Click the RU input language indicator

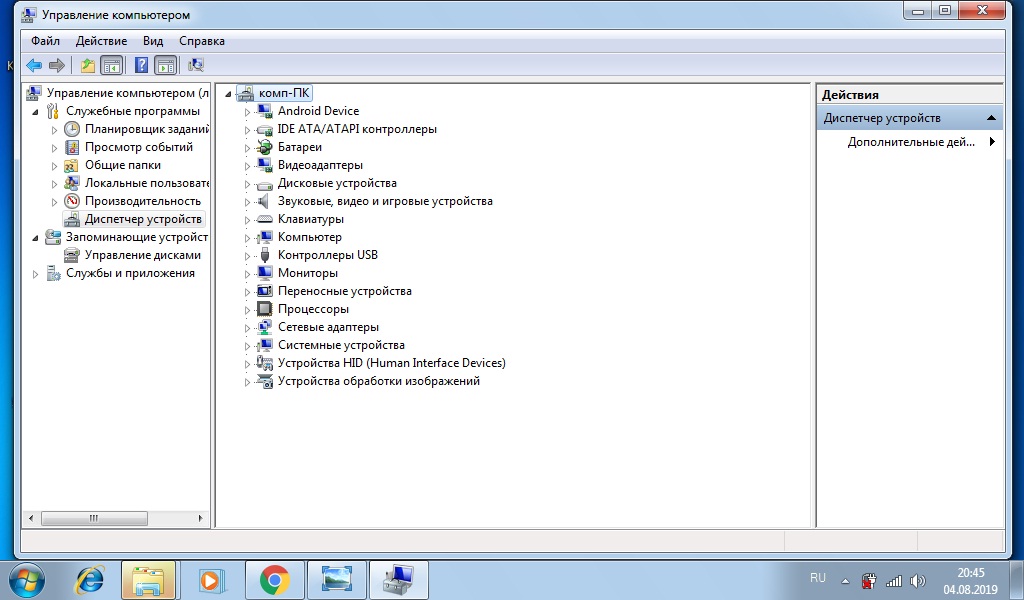click(x=817, y=579)
